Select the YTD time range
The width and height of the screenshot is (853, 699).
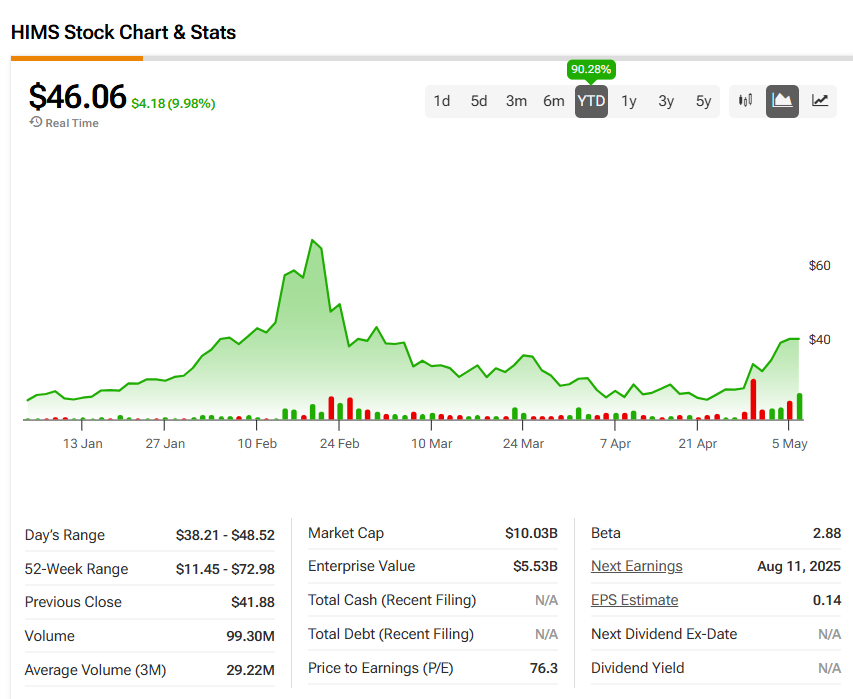[591, 101]
